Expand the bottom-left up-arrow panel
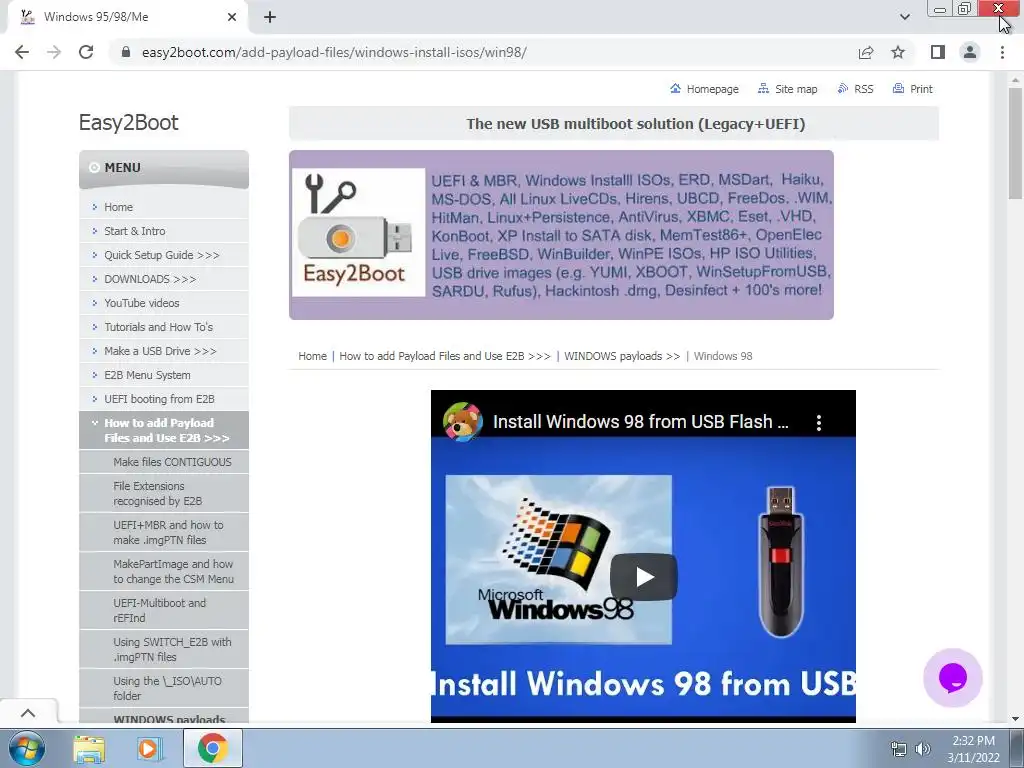The image size is (1024, 768). tap(28, 712)
